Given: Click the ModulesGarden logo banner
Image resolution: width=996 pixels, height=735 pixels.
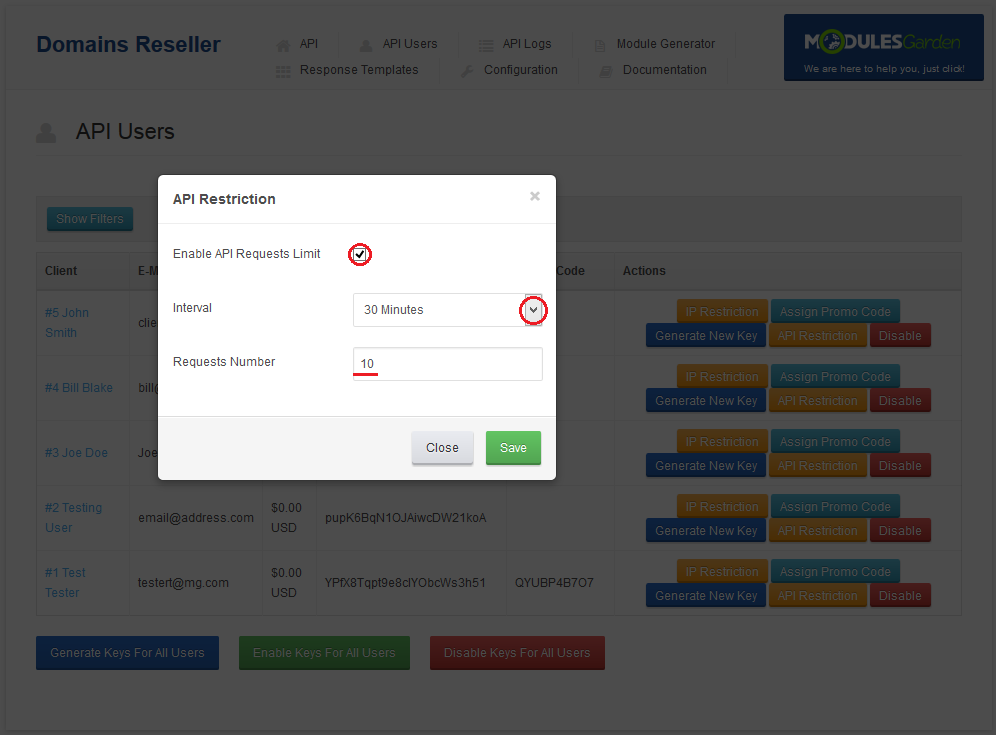Looking at the screenshot, I should [x=884, y=48].
